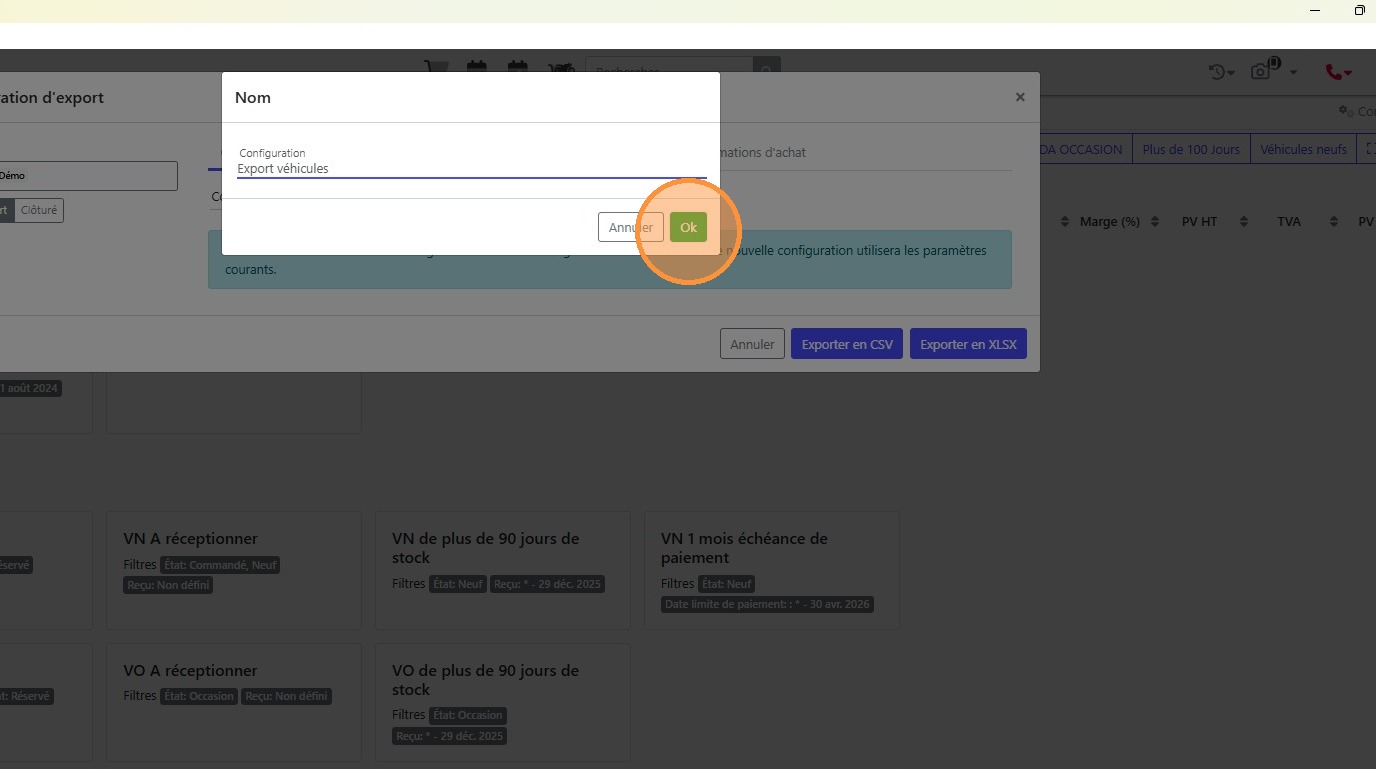
Task: Sort by the PV HT column header
Action: [1199, 221]
